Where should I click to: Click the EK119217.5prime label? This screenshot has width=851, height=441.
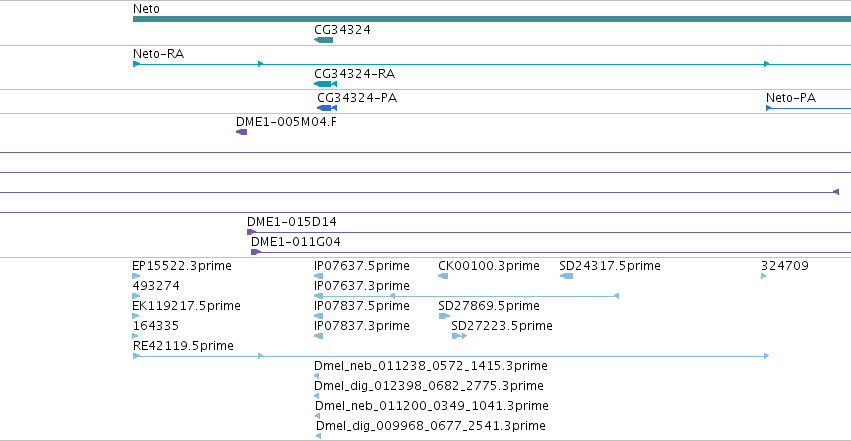tap(186, 306)
